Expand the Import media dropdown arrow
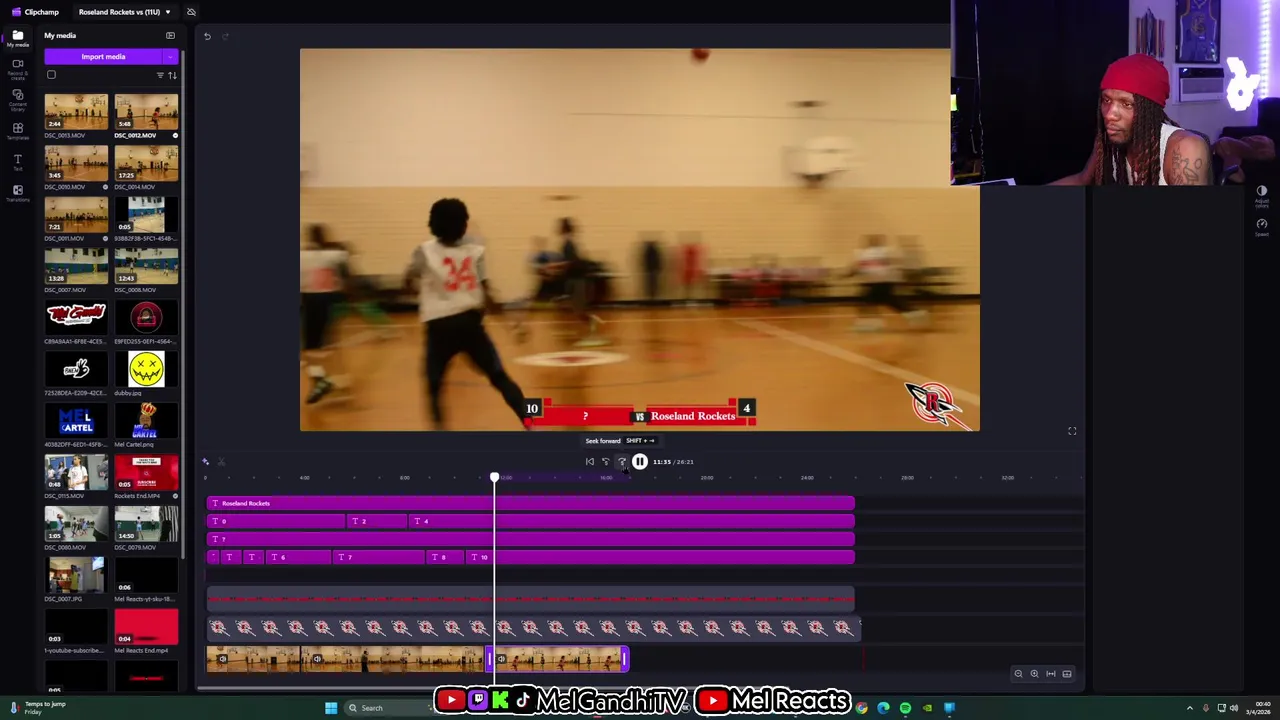The image size is (1280, 720). point(171,57)
